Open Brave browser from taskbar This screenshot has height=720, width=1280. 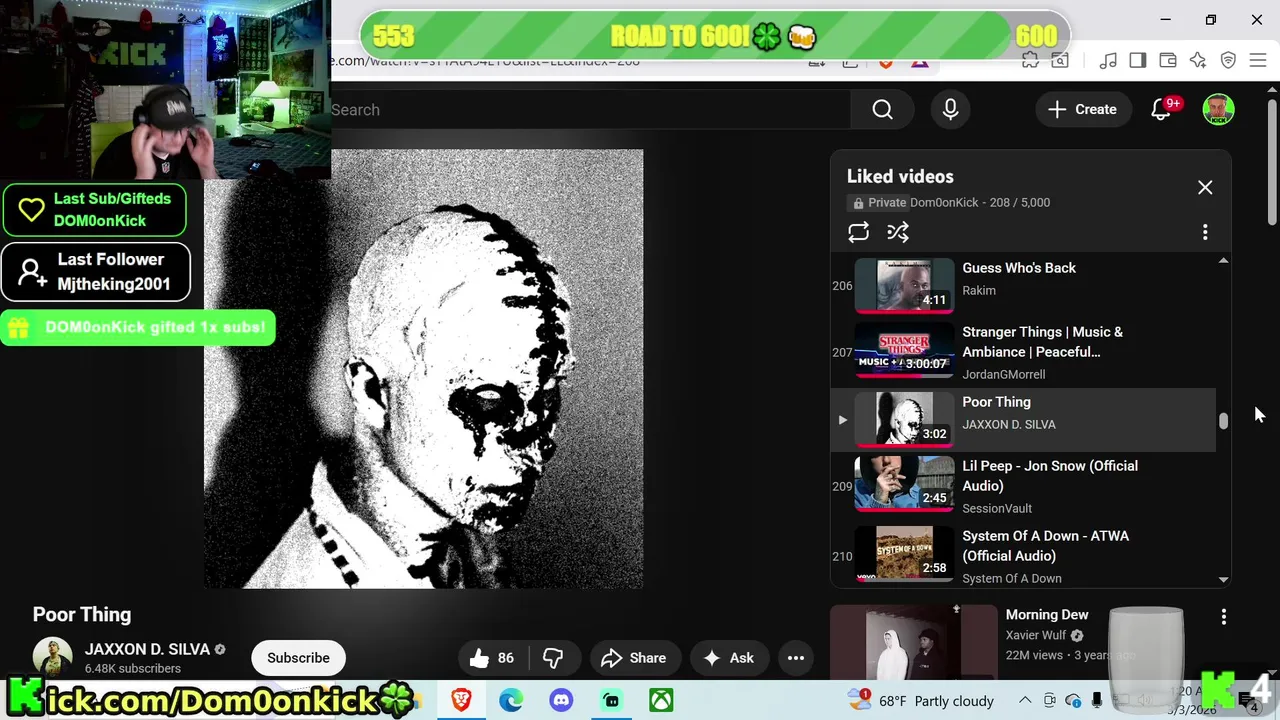[x=461, y=700]
